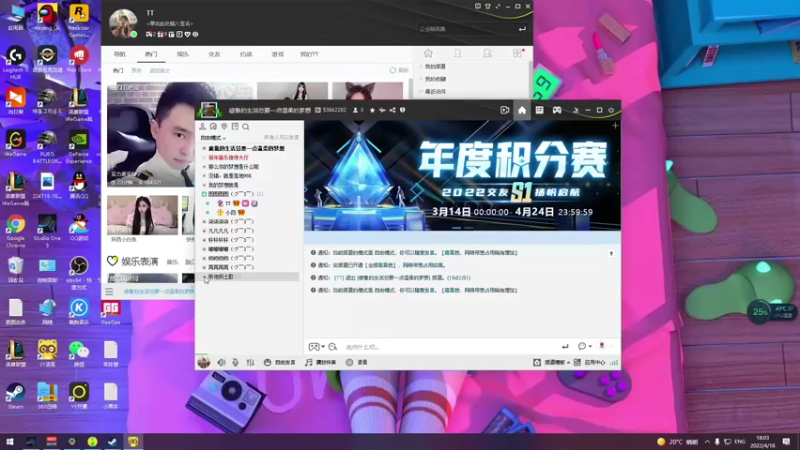This screenshot has height=450, width=800.
Task: Toggle the microphone in channel bottom bar
Action: pyautogui.click(x=235, y=362)
